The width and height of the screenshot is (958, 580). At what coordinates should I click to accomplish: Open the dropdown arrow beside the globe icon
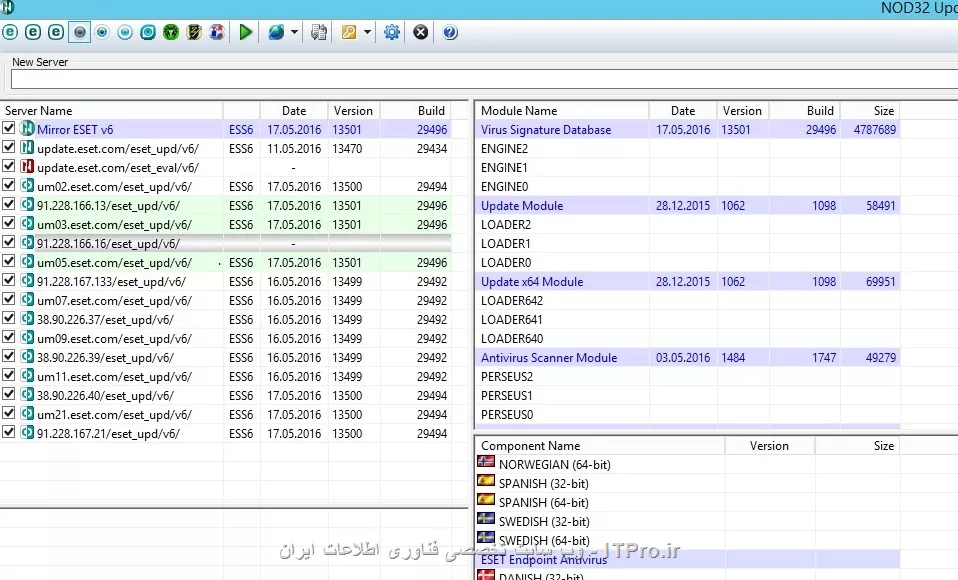294,32
